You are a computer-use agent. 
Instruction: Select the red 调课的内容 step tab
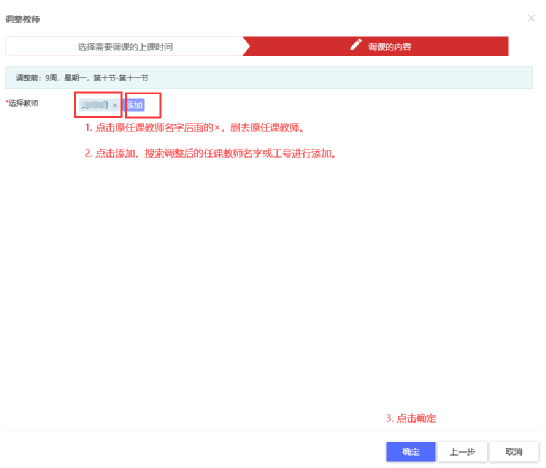(376, 46)
